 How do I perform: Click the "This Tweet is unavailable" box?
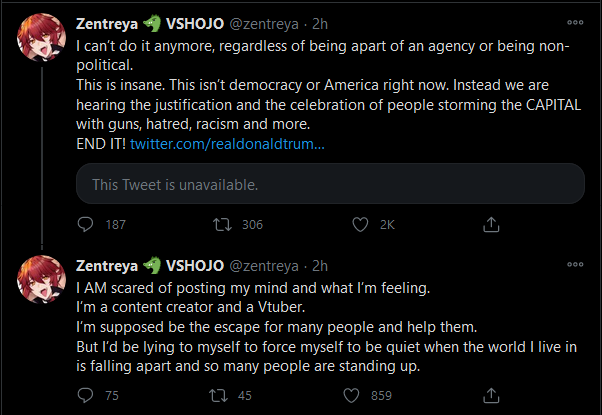330,184
